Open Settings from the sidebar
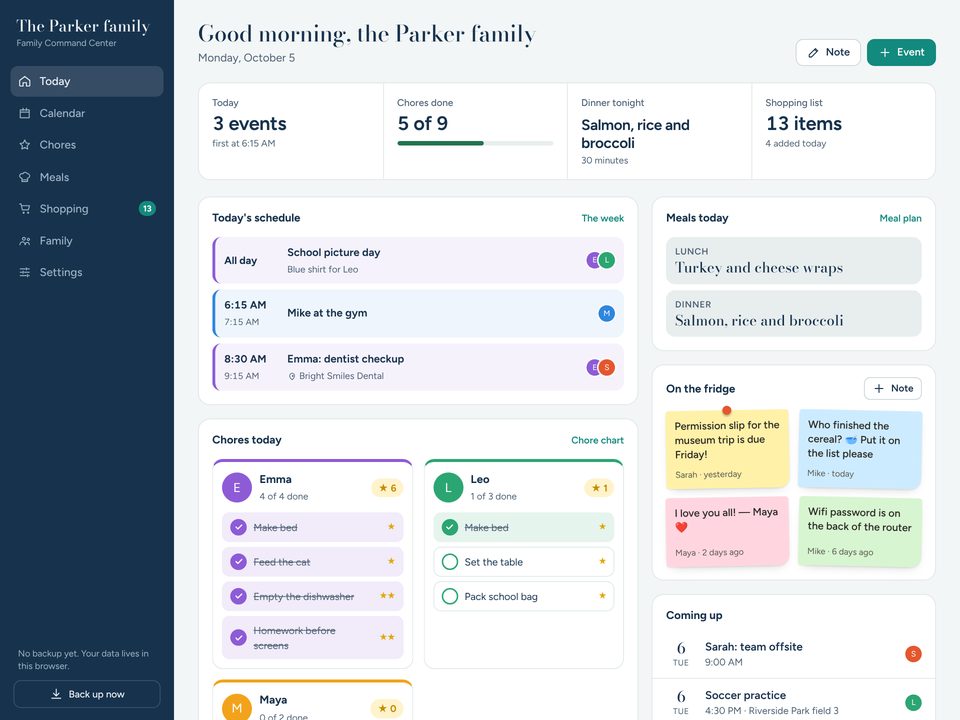The height and width of the screenshot is (720, 960). point(87,272)
